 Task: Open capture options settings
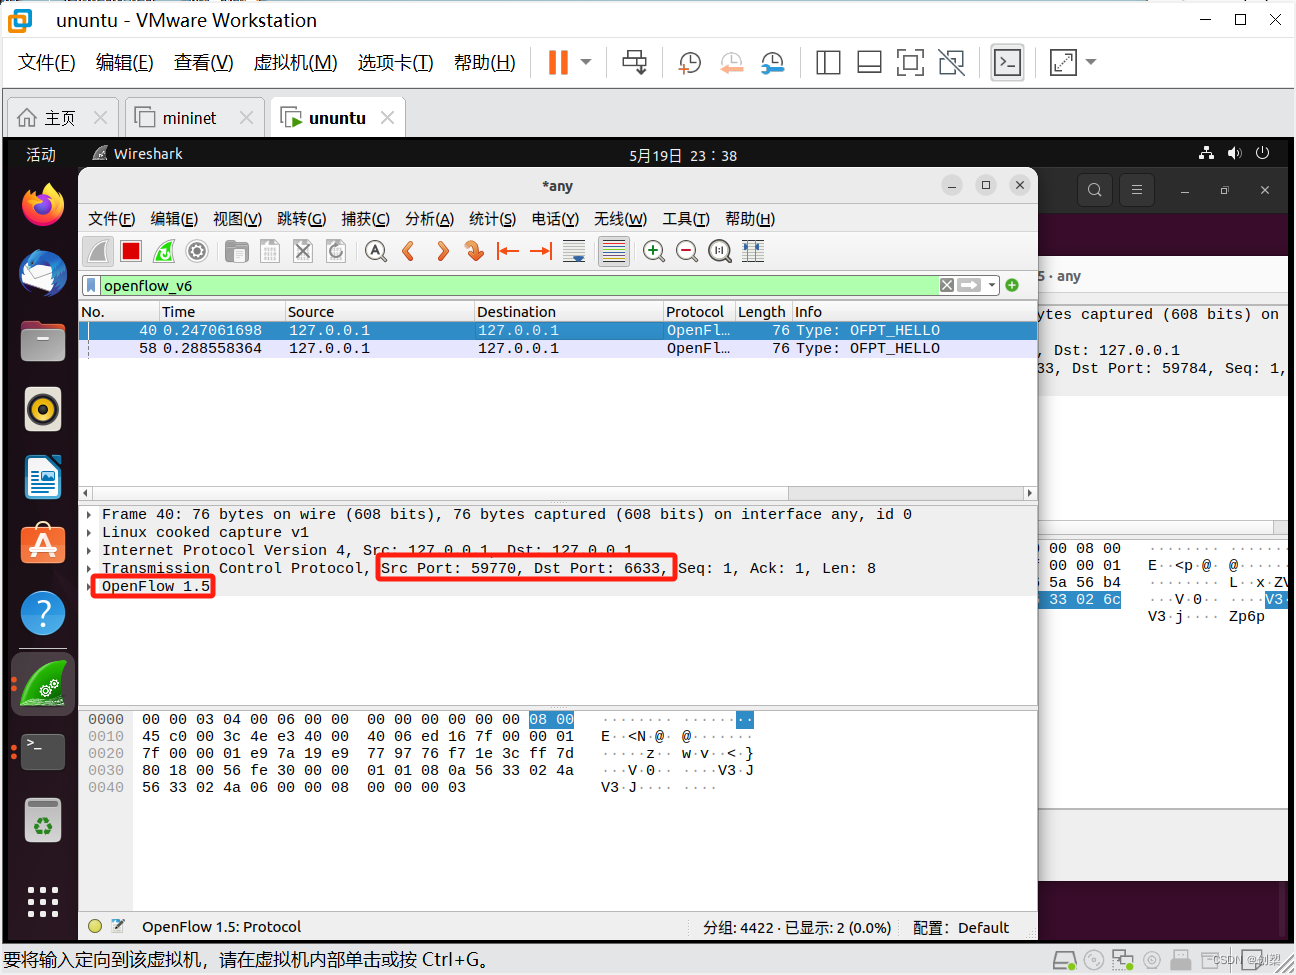click(196, 251)
